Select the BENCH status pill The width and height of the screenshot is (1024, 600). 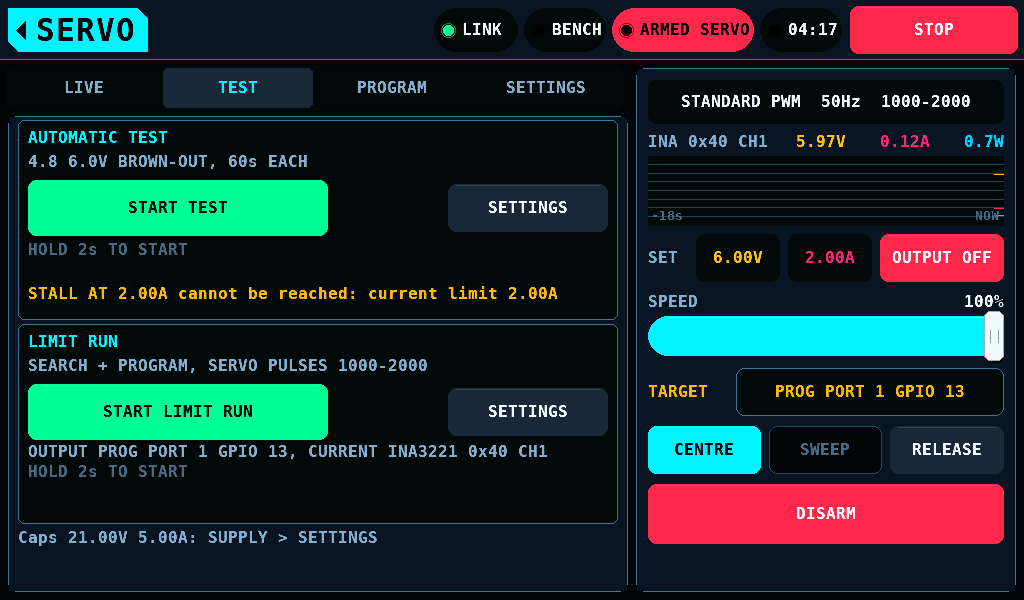566,30
